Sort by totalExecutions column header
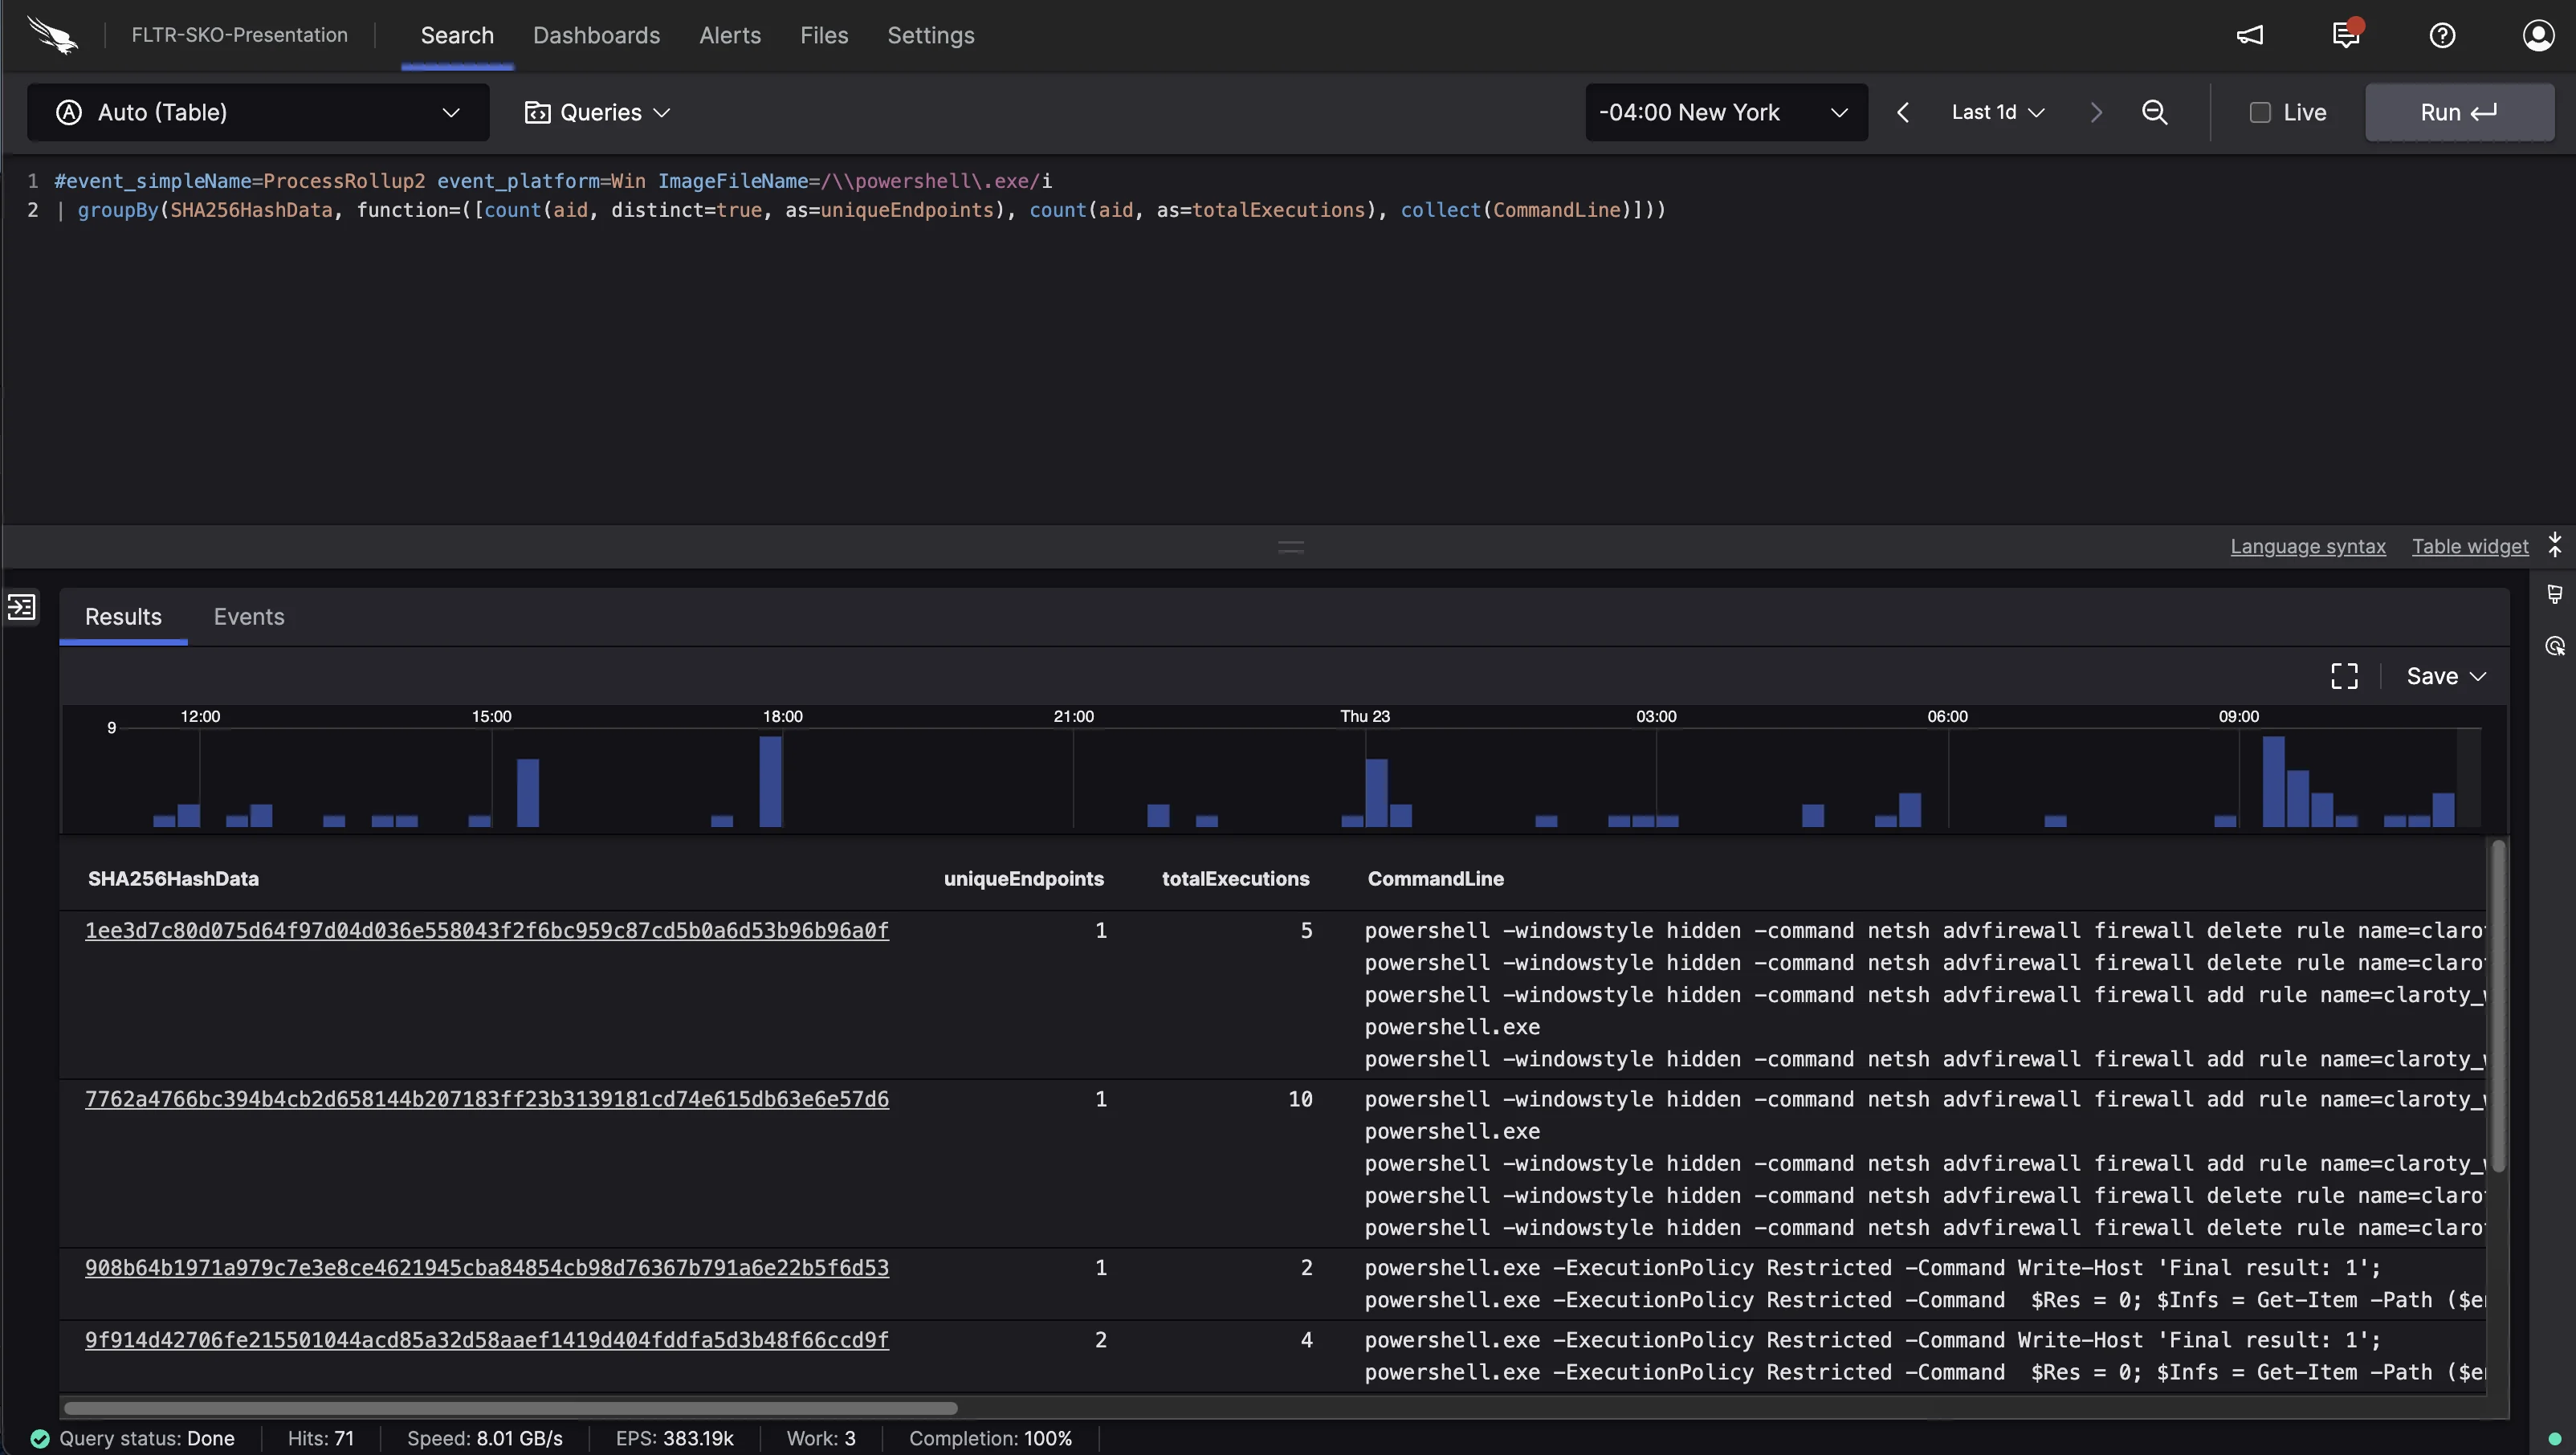2576x1455 pixels. 1235,878
